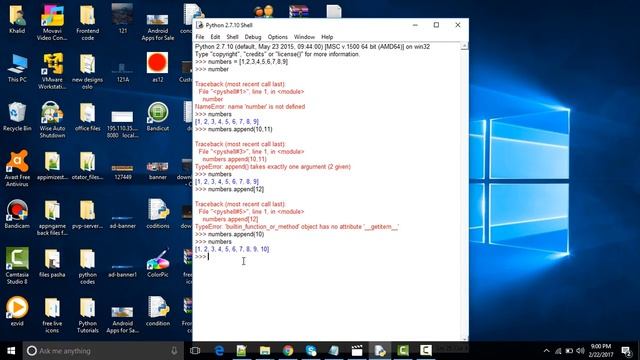Select the condition Python file icon
This screenshot has width=640, height=360.
coord(158,311)
